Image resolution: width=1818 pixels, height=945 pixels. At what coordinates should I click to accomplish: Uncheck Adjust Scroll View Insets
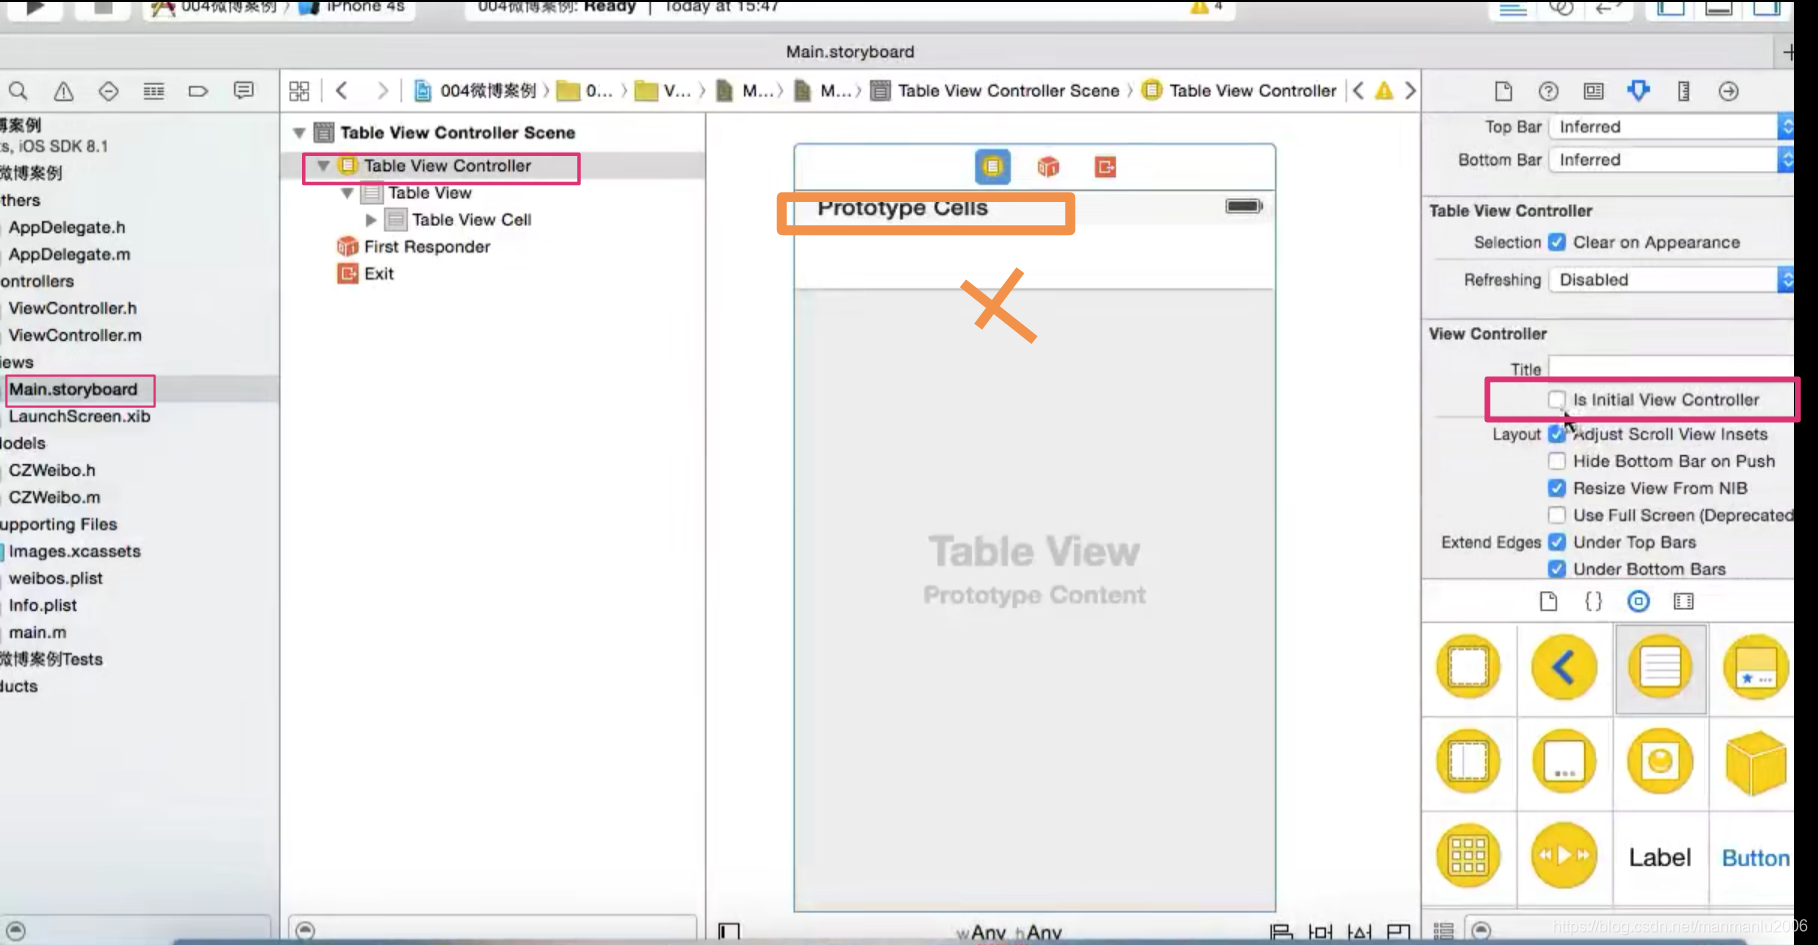point(1557,434)
